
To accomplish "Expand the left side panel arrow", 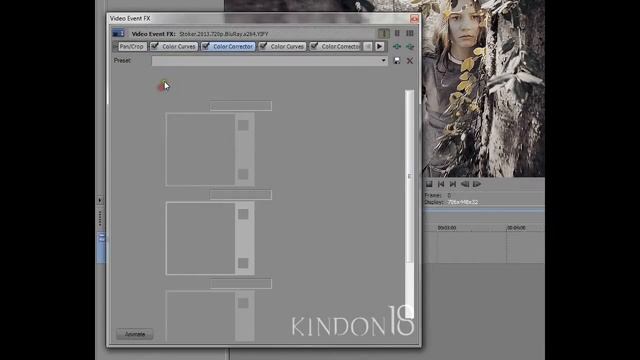I will point(100,200).
